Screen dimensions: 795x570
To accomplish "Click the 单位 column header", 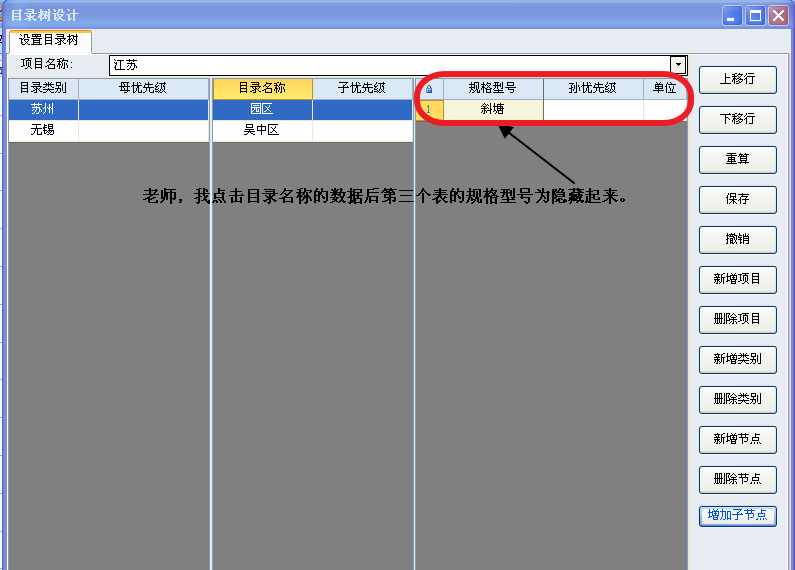I will tap(665, 89).
